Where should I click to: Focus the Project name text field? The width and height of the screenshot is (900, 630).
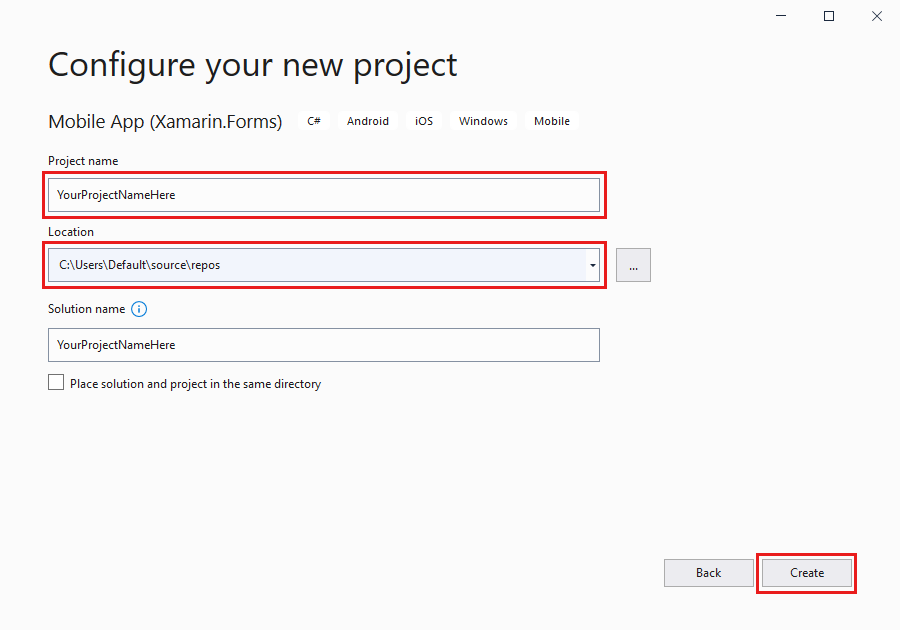coord(322,195)
